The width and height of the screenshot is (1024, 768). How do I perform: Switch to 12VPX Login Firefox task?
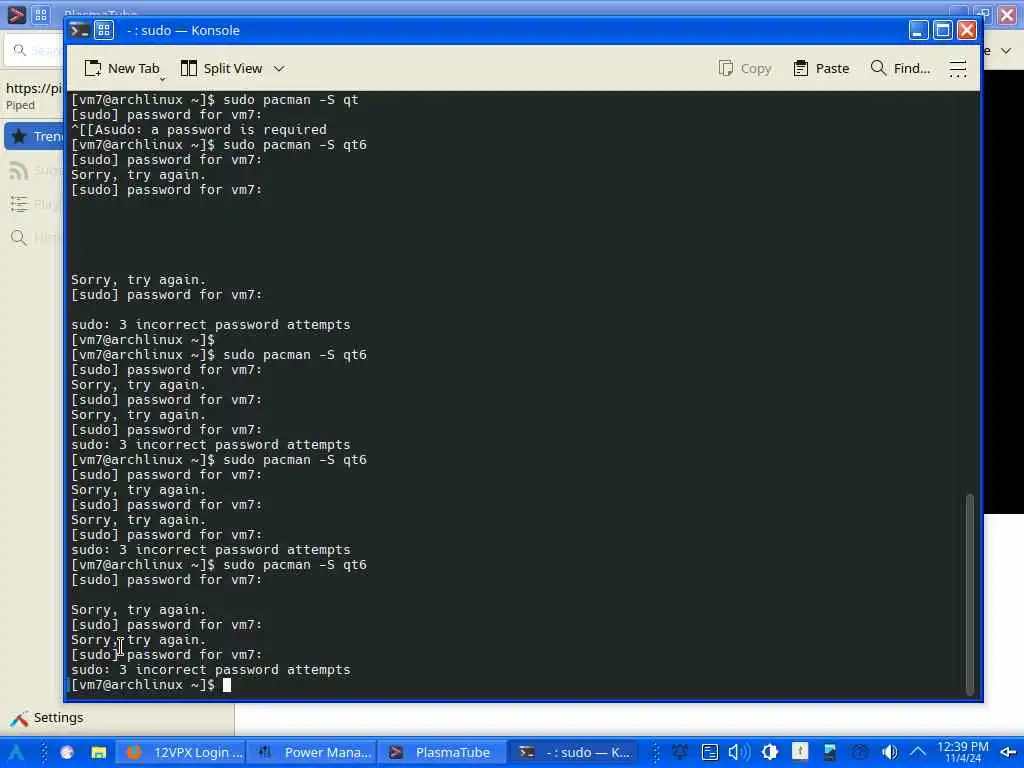(182, 752)
